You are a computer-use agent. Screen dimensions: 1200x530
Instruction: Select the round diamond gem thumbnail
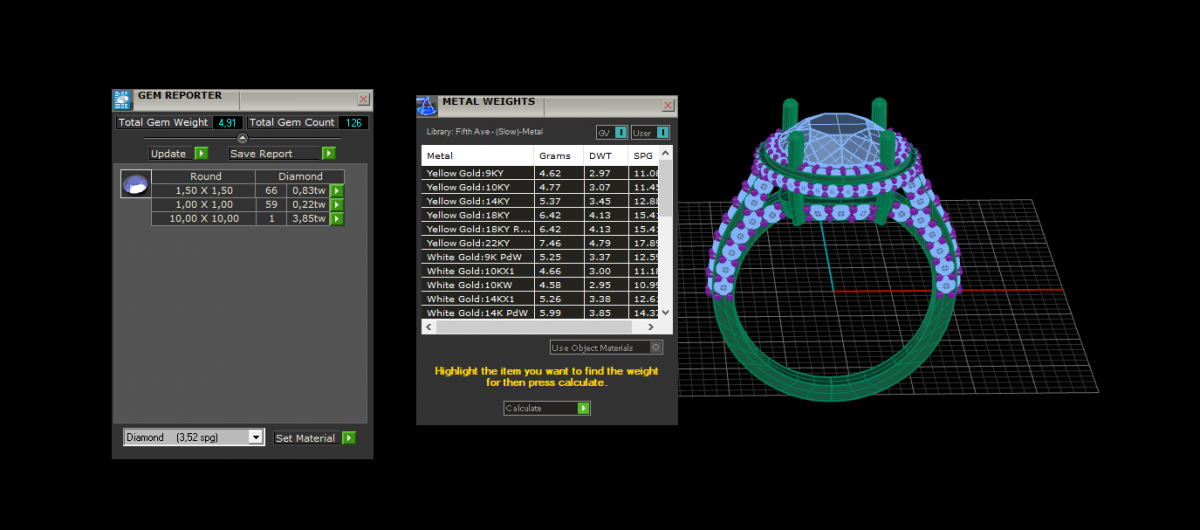(x=135, y=184)
